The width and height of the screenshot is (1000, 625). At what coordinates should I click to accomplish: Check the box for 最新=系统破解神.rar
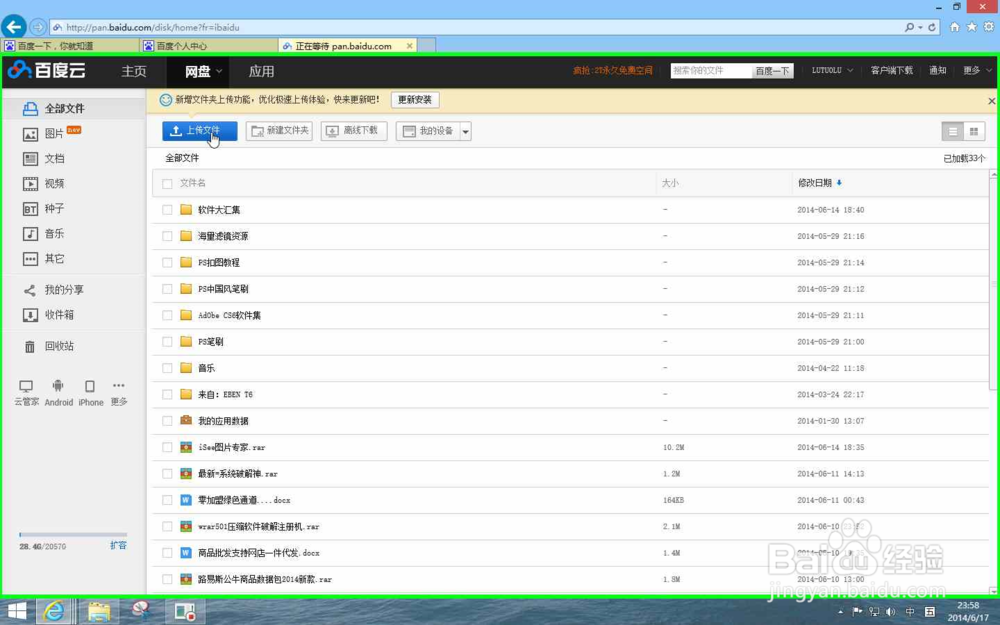pos(167,474)
